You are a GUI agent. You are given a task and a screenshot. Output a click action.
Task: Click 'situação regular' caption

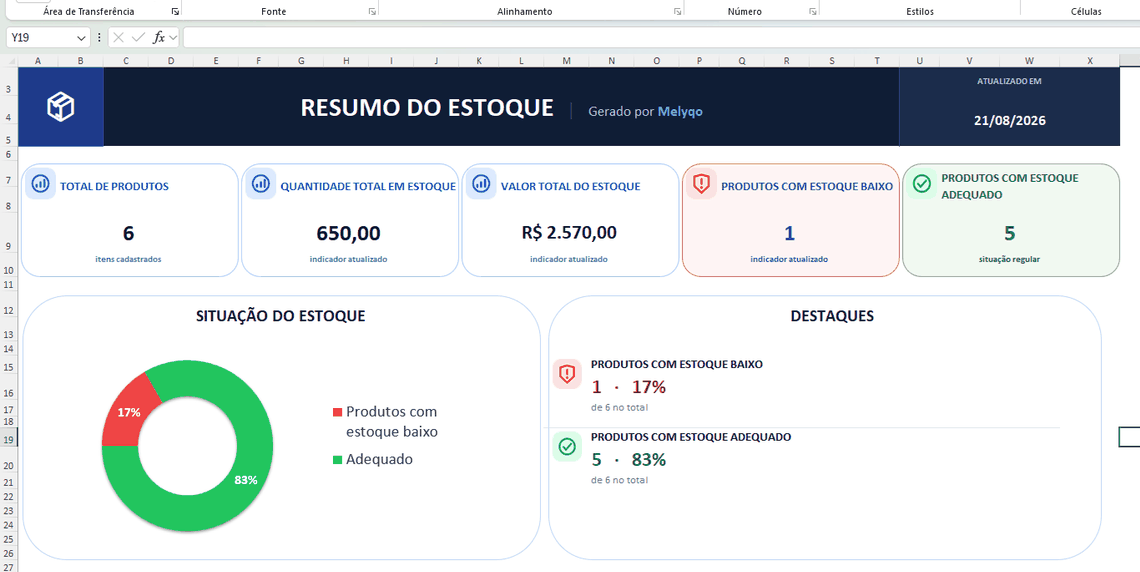click(1010, 259)
